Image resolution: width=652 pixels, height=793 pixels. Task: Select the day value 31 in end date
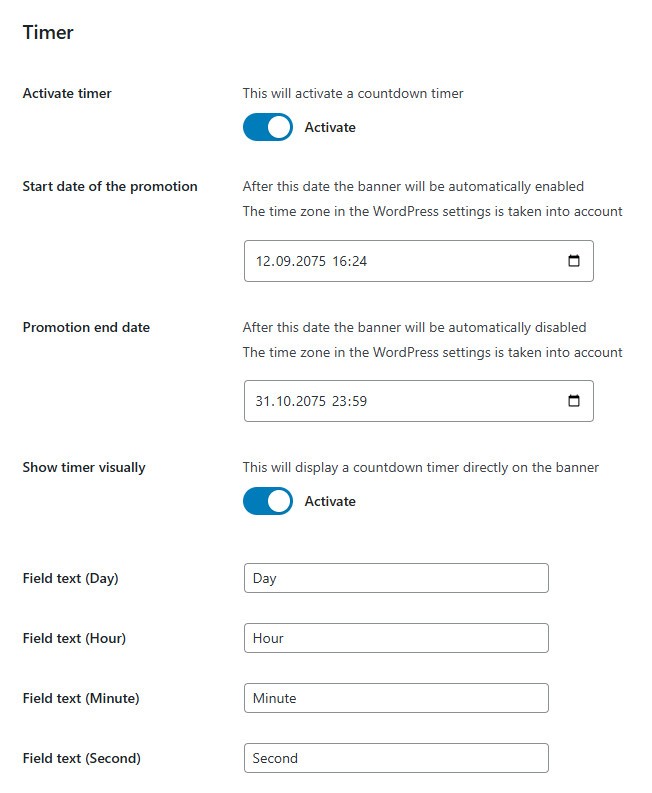264,401
